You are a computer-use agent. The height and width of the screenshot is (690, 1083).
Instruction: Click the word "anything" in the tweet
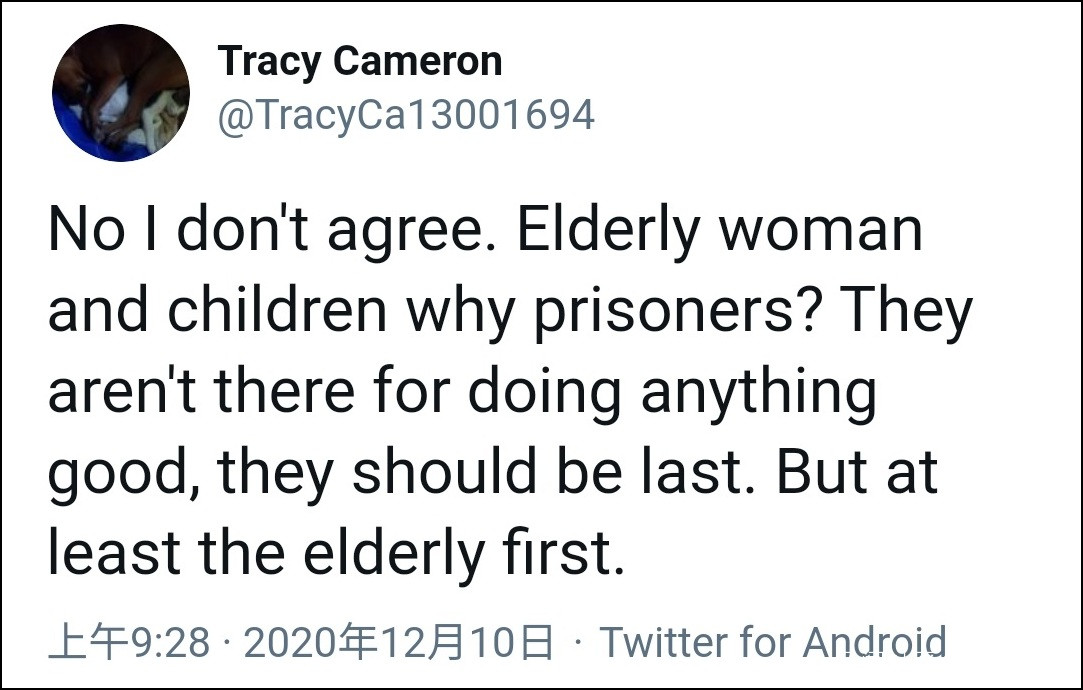click(x=759, y=392)
